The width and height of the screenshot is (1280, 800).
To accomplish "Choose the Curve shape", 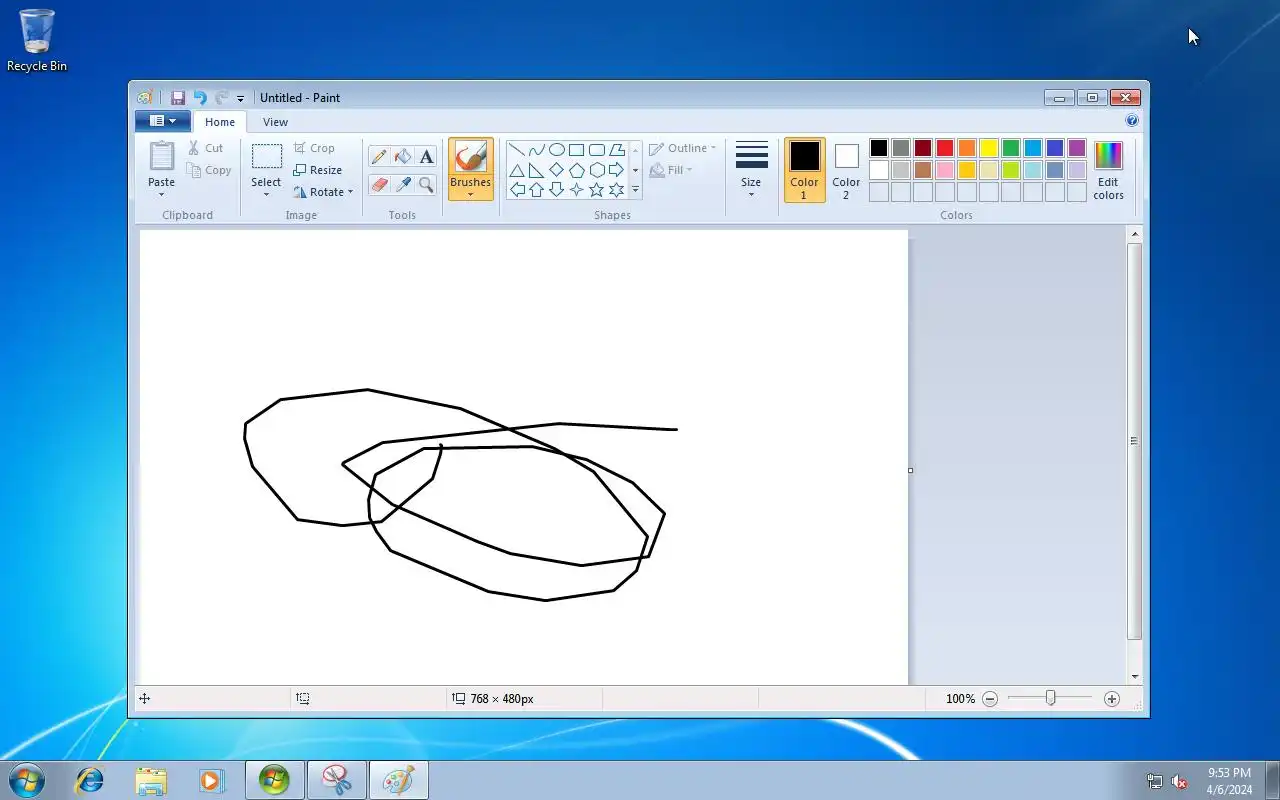I will coord(537,150).
